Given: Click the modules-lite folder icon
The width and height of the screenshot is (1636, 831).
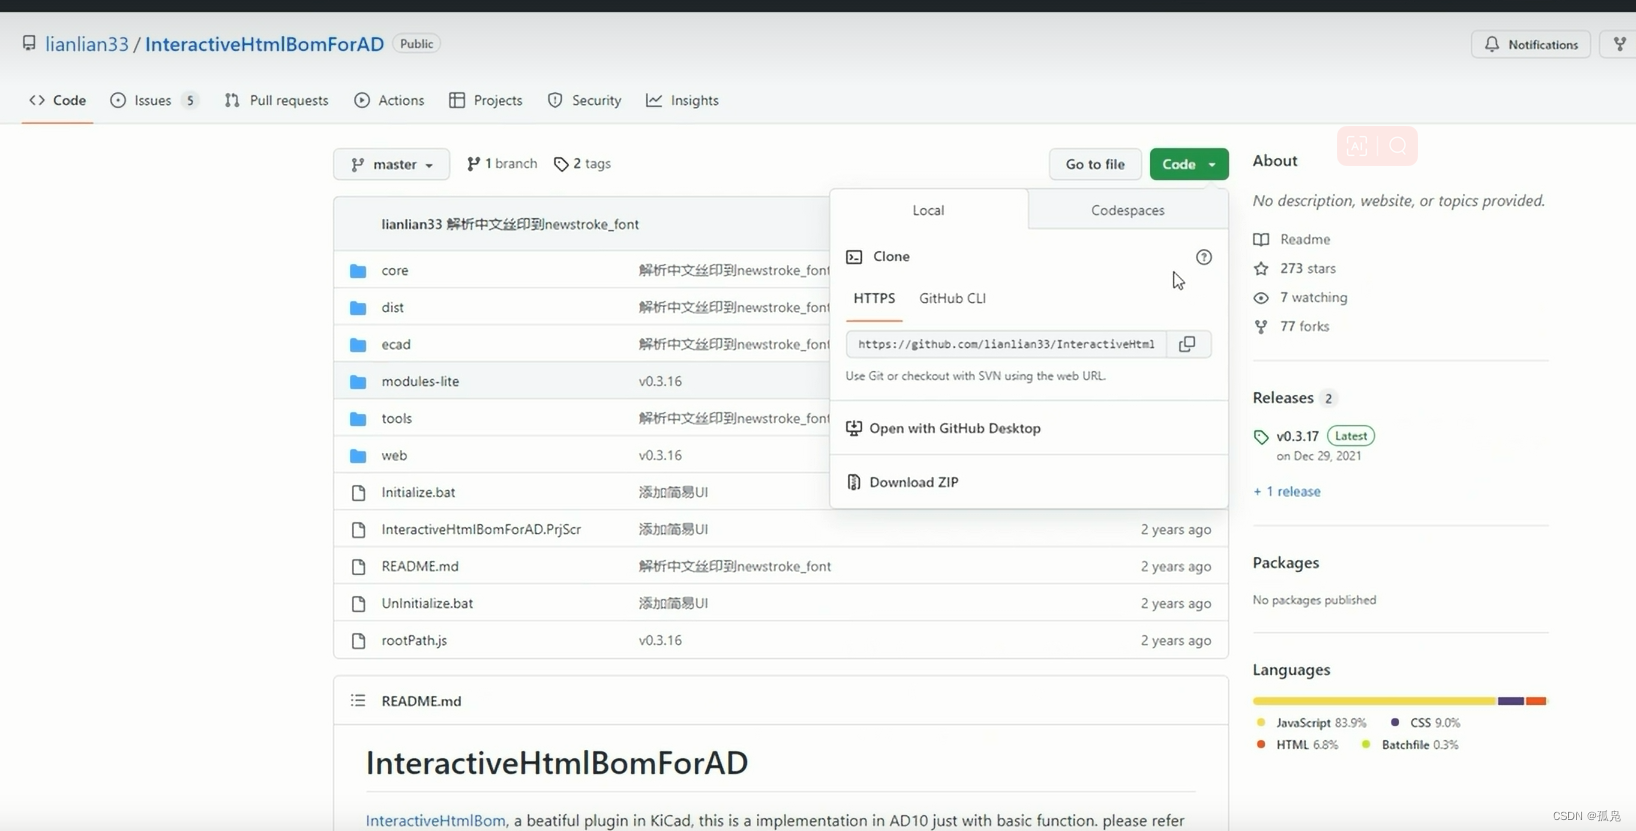Looking at the screenshot, I should (358, 382).
